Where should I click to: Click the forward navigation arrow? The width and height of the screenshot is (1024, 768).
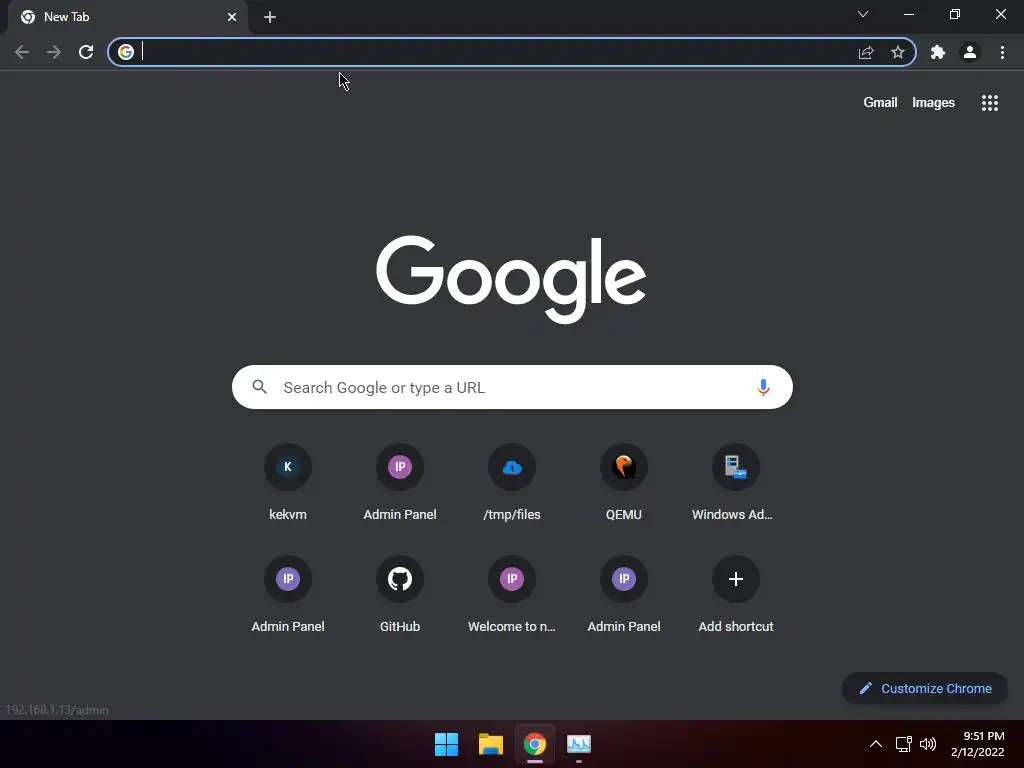click(54, 52)
